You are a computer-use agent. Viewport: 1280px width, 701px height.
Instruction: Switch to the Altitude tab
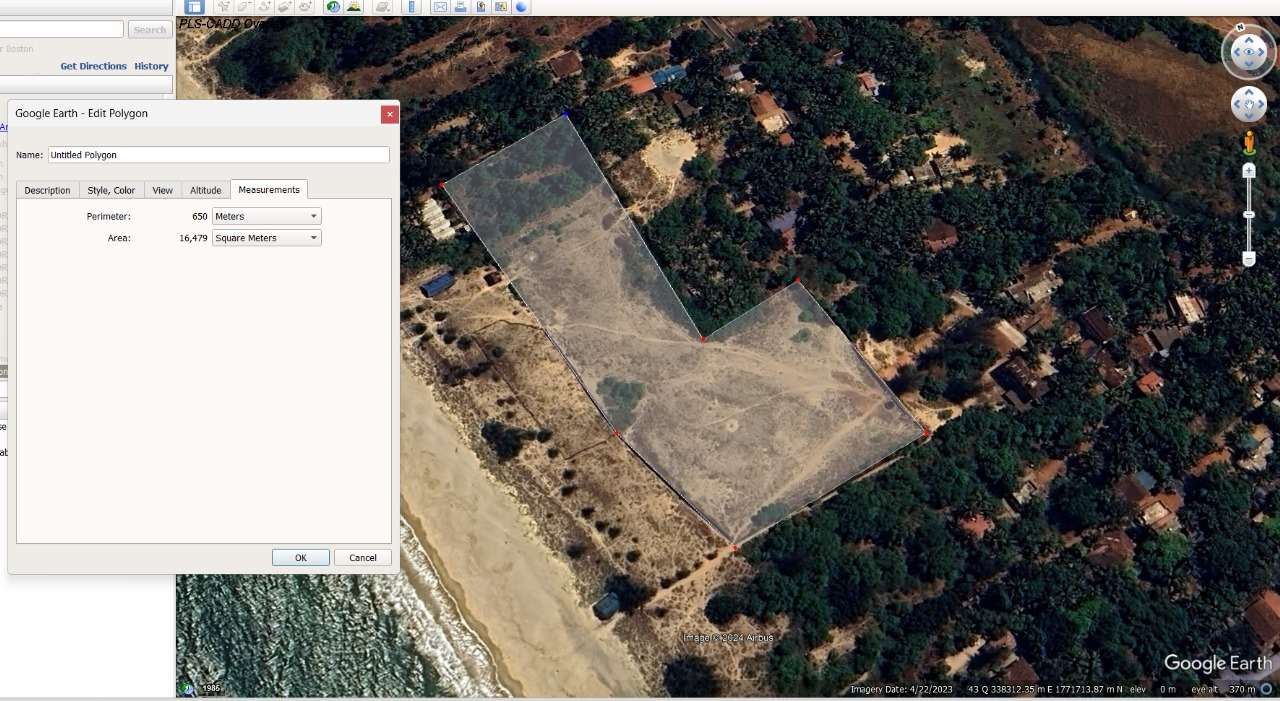tap(206, 190)
